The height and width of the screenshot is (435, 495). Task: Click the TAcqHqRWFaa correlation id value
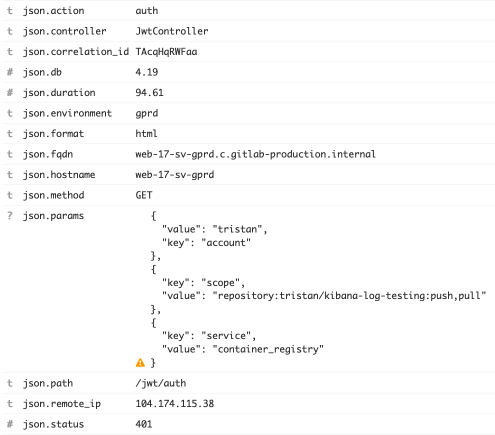pos(166,52)
